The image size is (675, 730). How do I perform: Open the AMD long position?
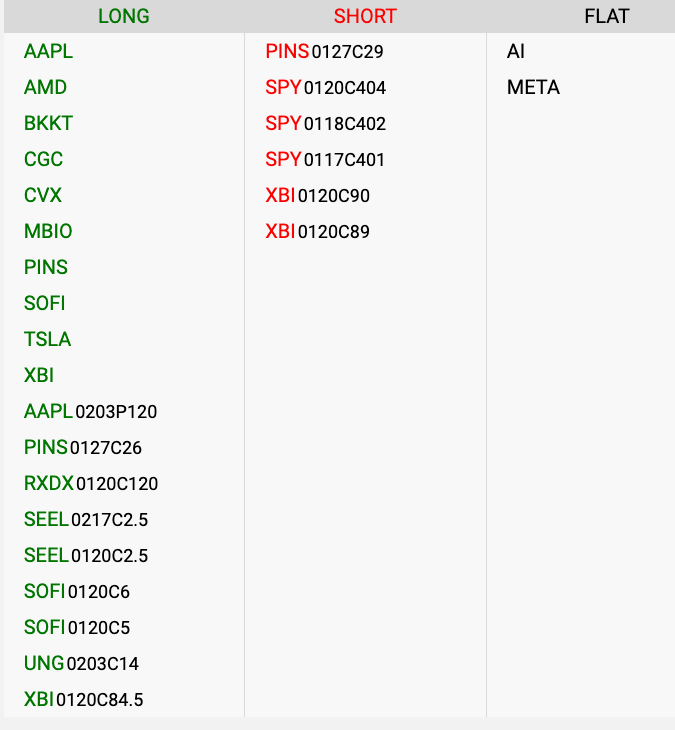point(46,88)
